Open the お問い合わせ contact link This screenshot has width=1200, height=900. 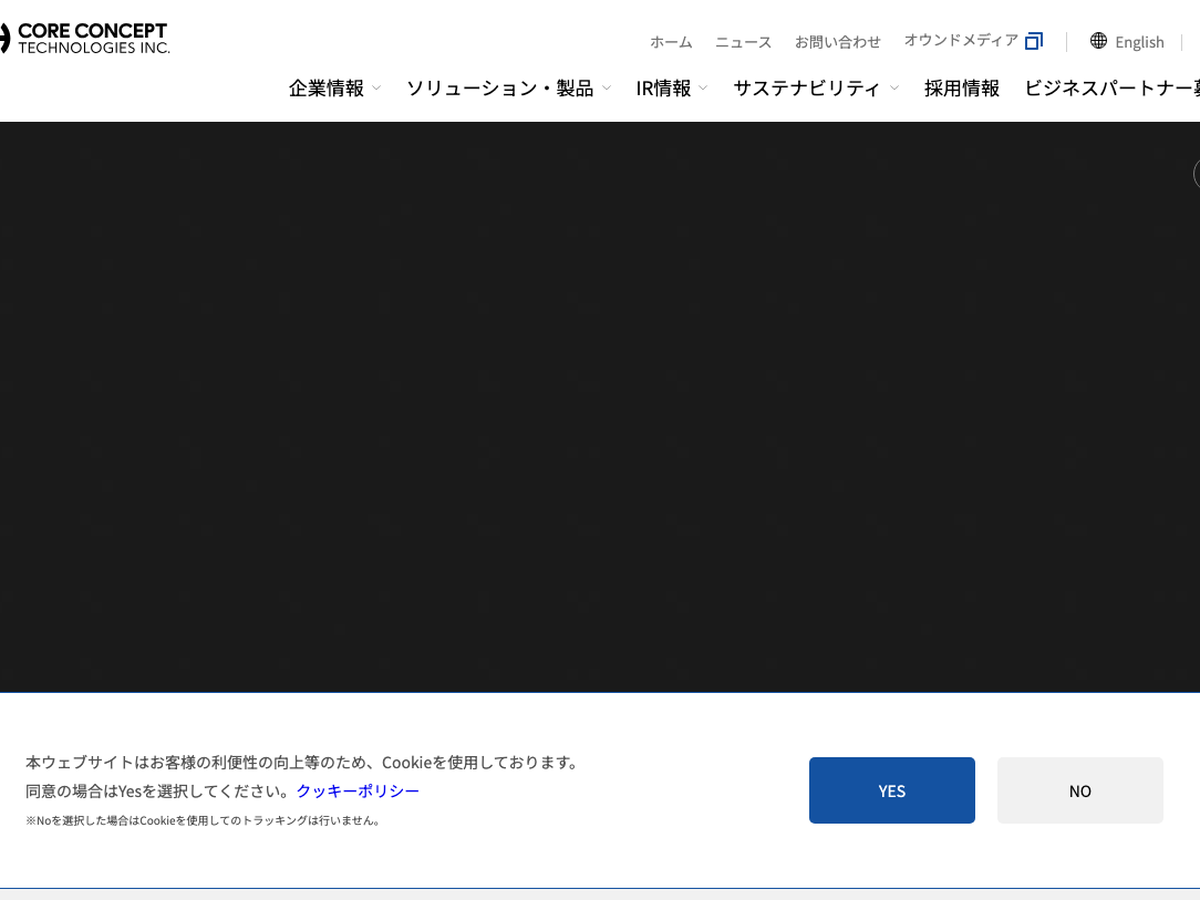(x=837, y=42)
